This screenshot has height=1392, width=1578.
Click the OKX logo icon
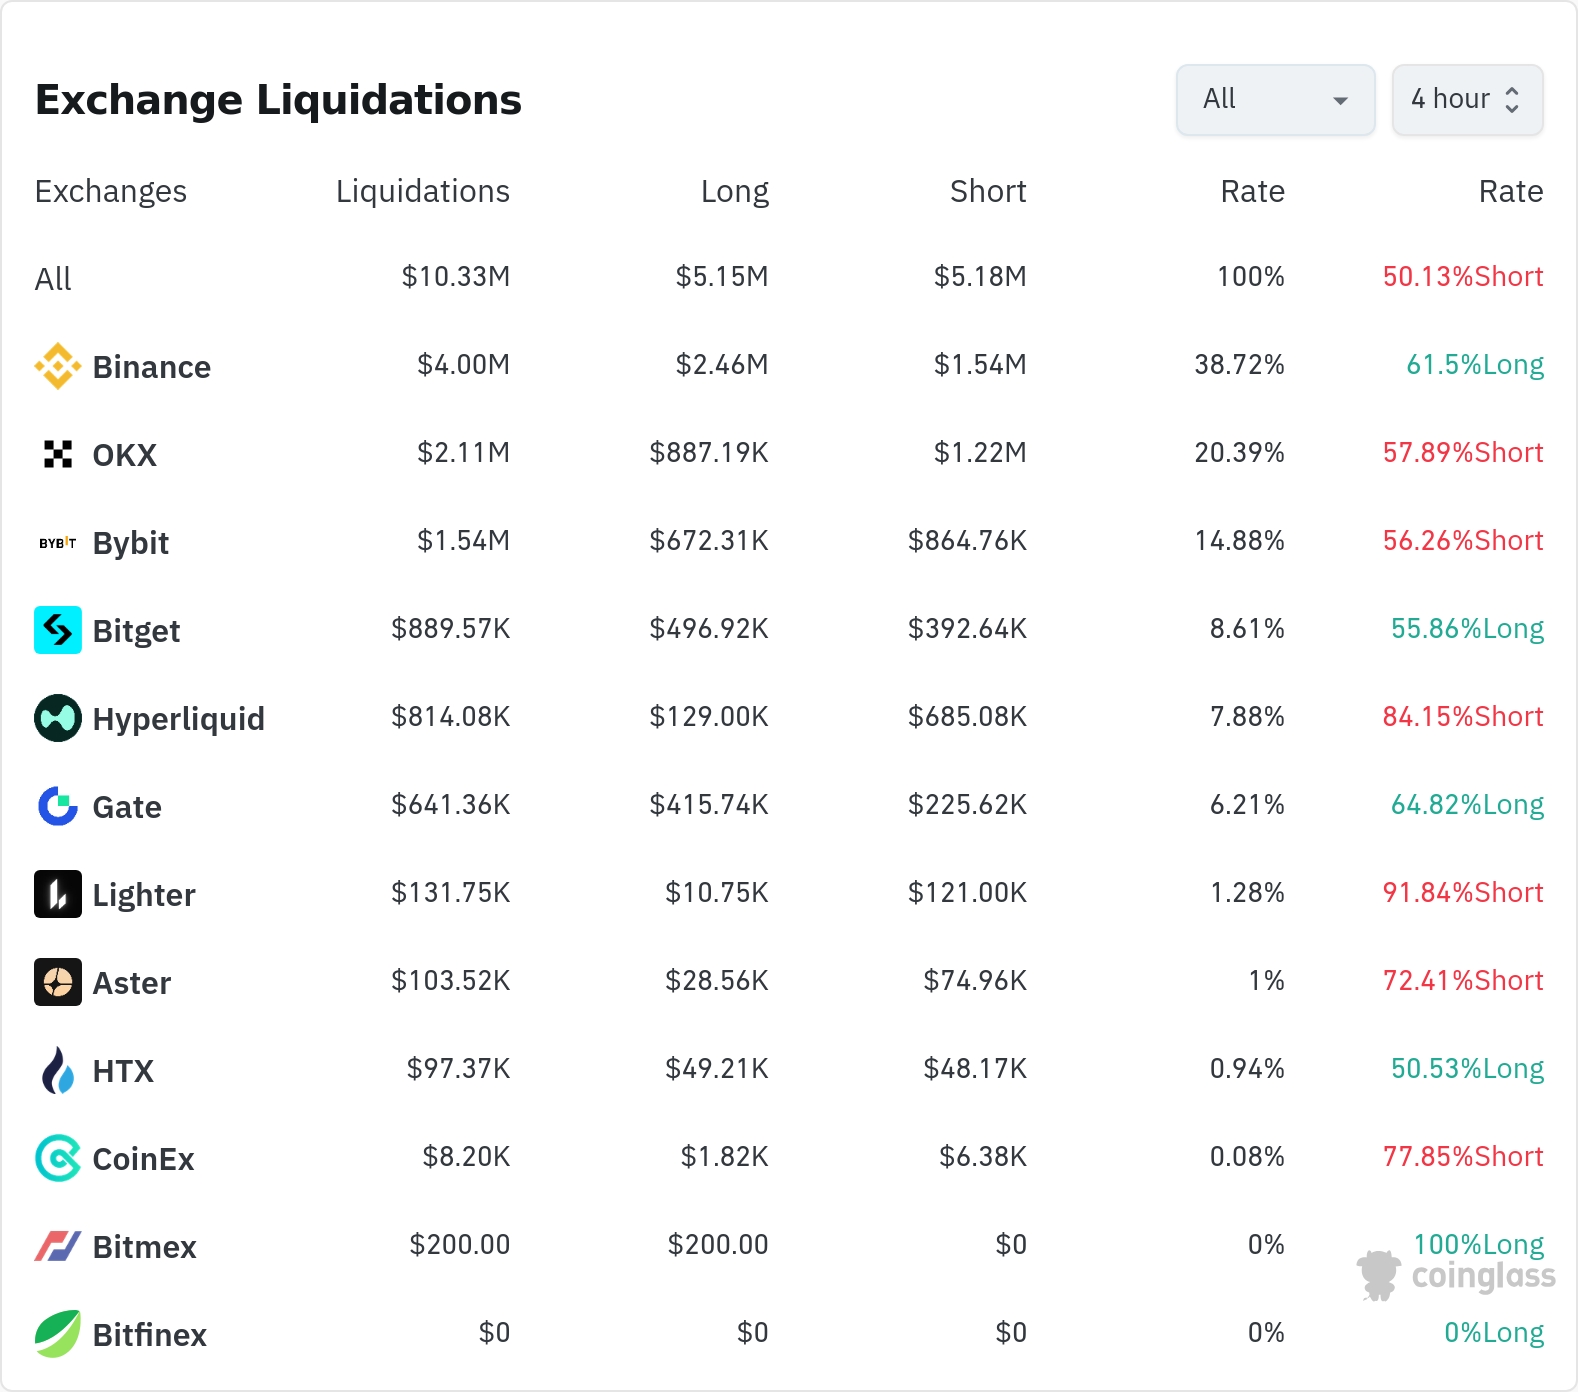pyautogui.click(x=58, y=454)
